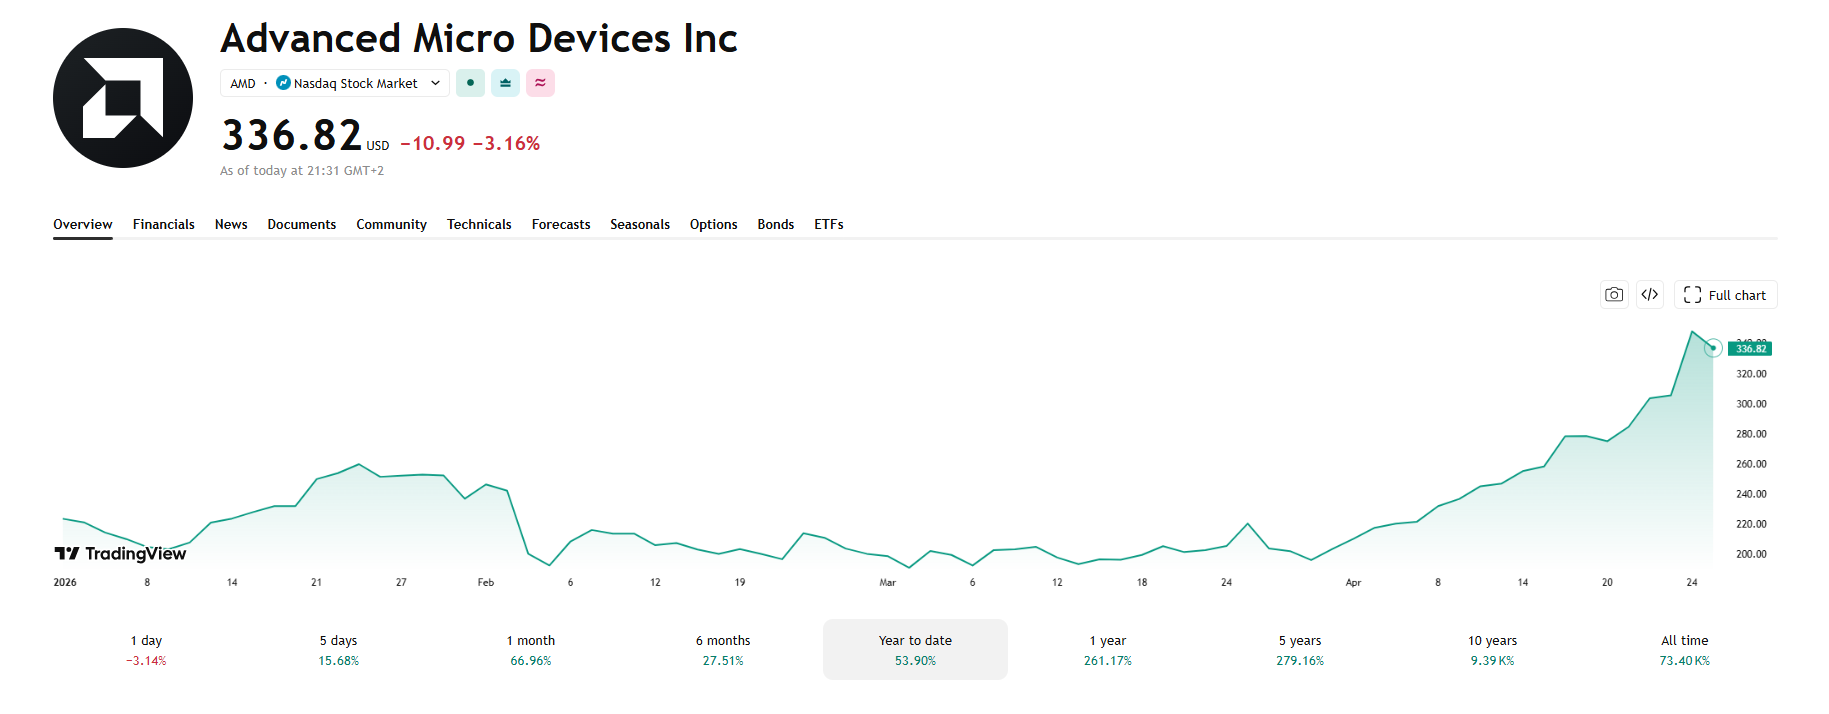This screenshot has height=714, width=1829.
Task: Select the 1 year range
Action: tap(1108, 650)
